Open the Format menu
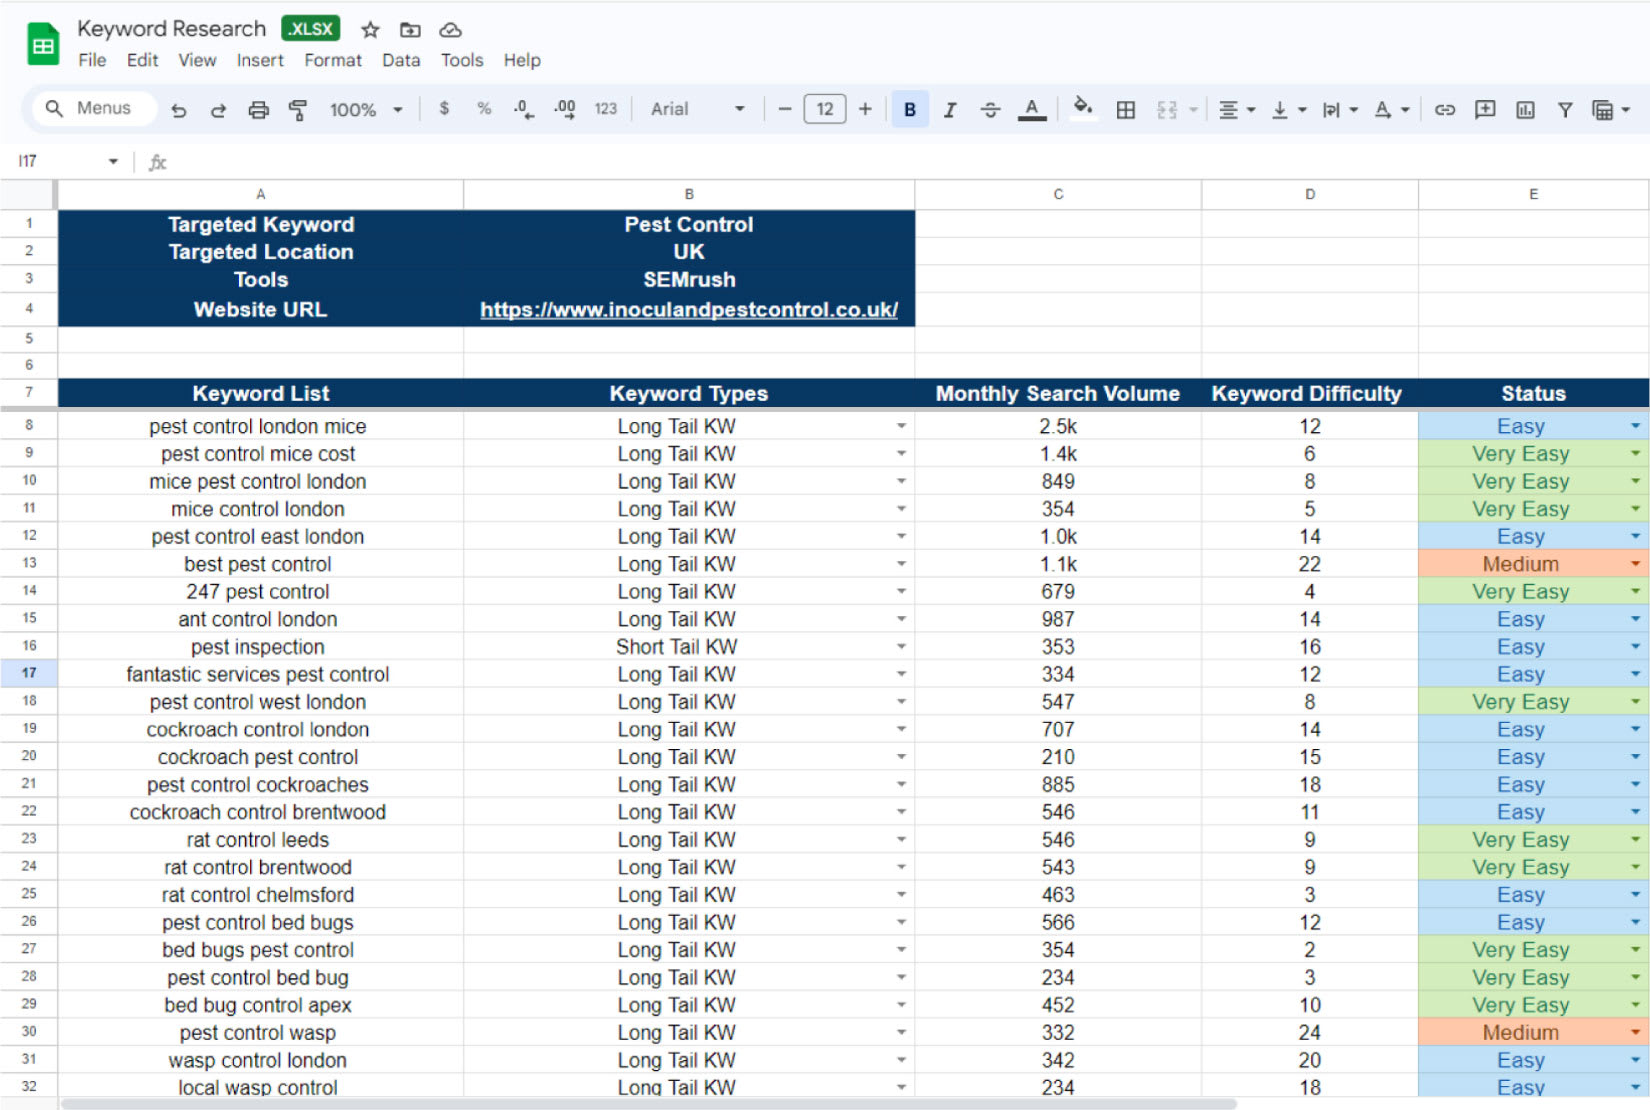Viewport: 1650px width, 1110px height. [x=332, y=60]
